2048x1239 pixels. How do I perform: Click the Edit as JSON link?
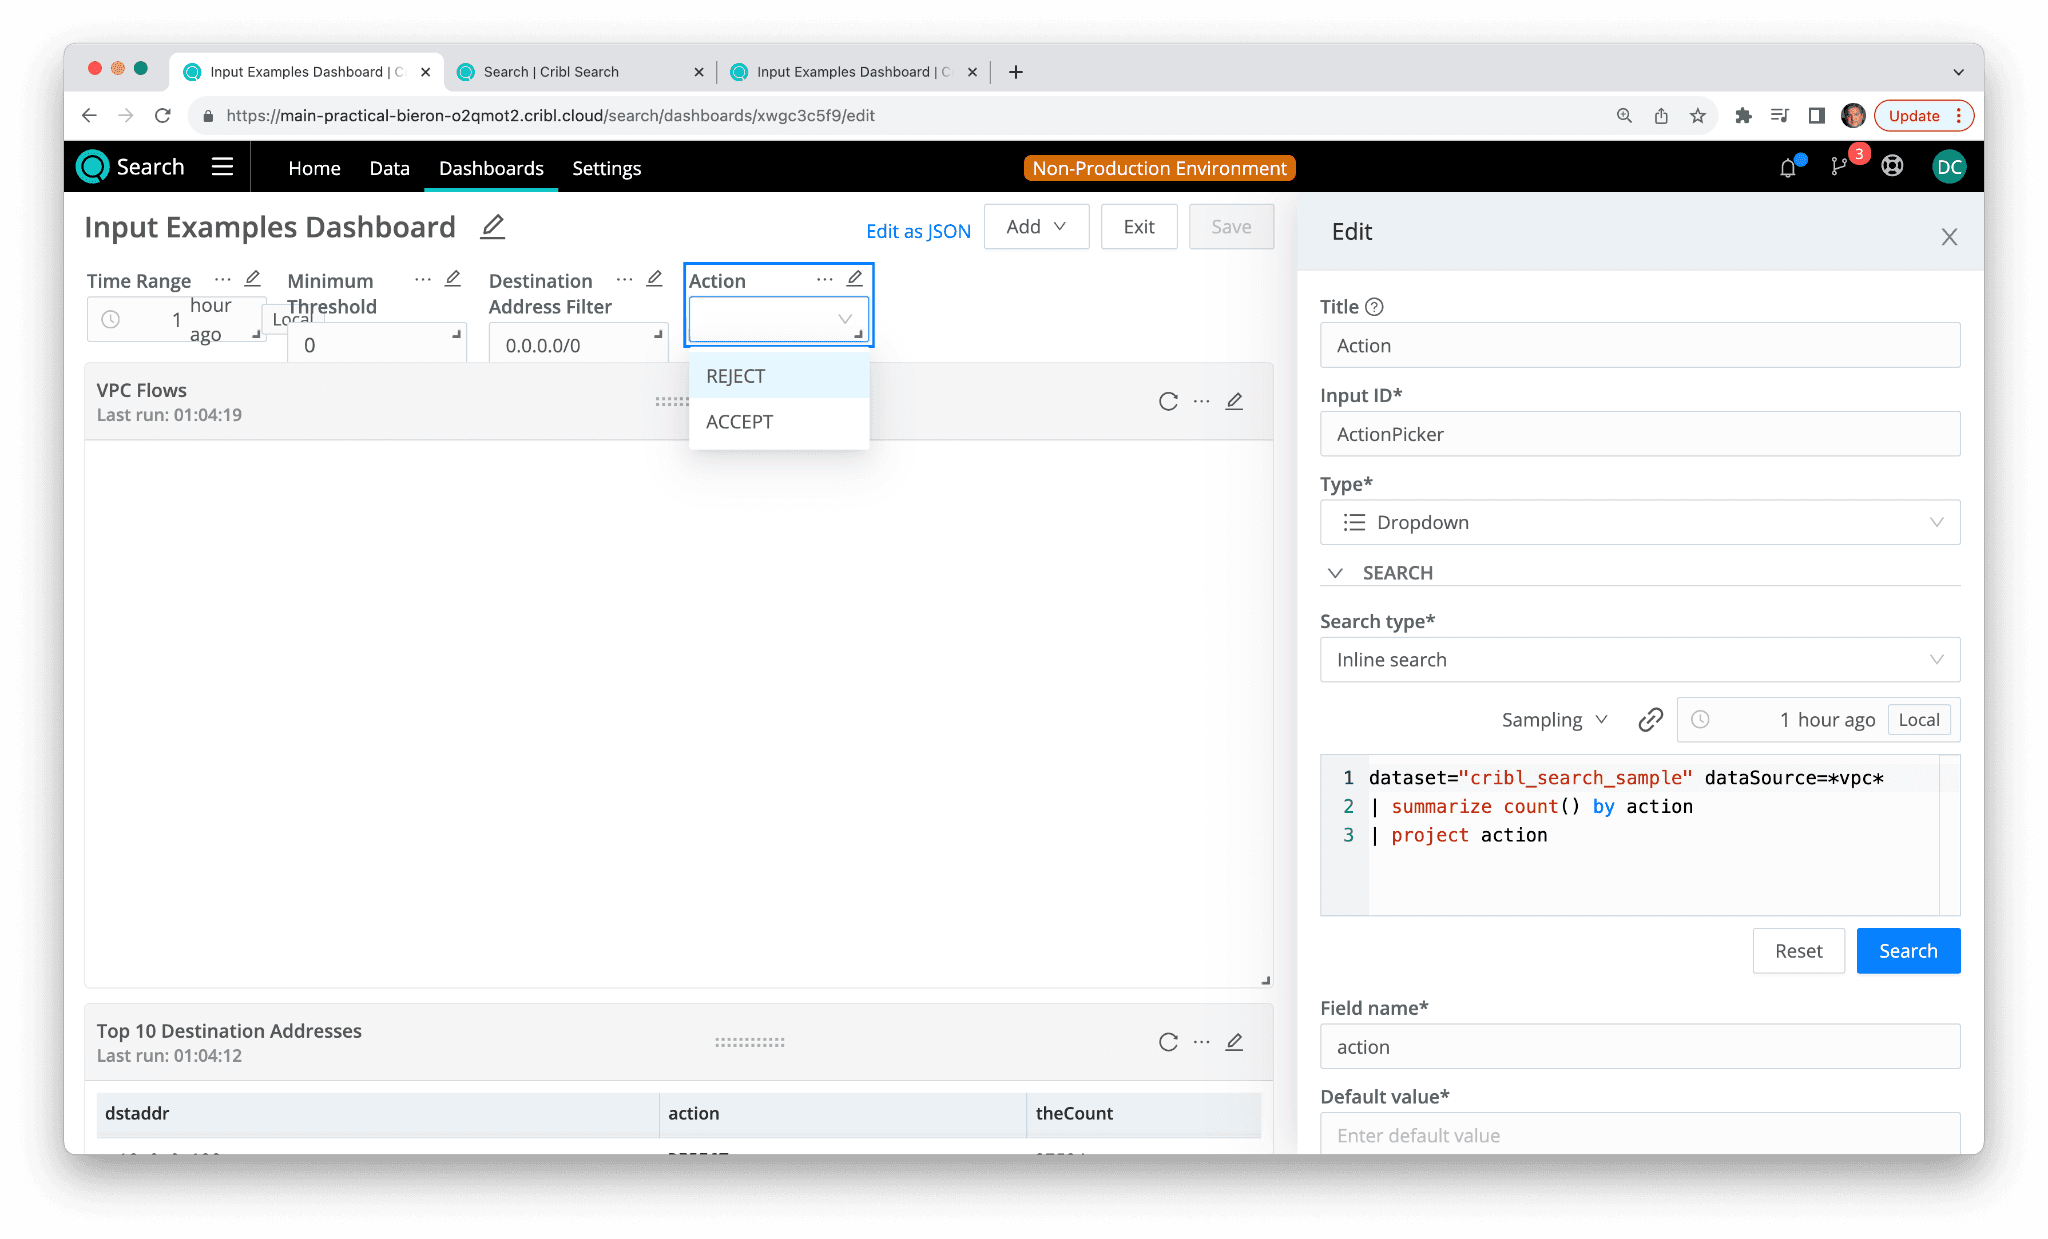tap(918, 231)
